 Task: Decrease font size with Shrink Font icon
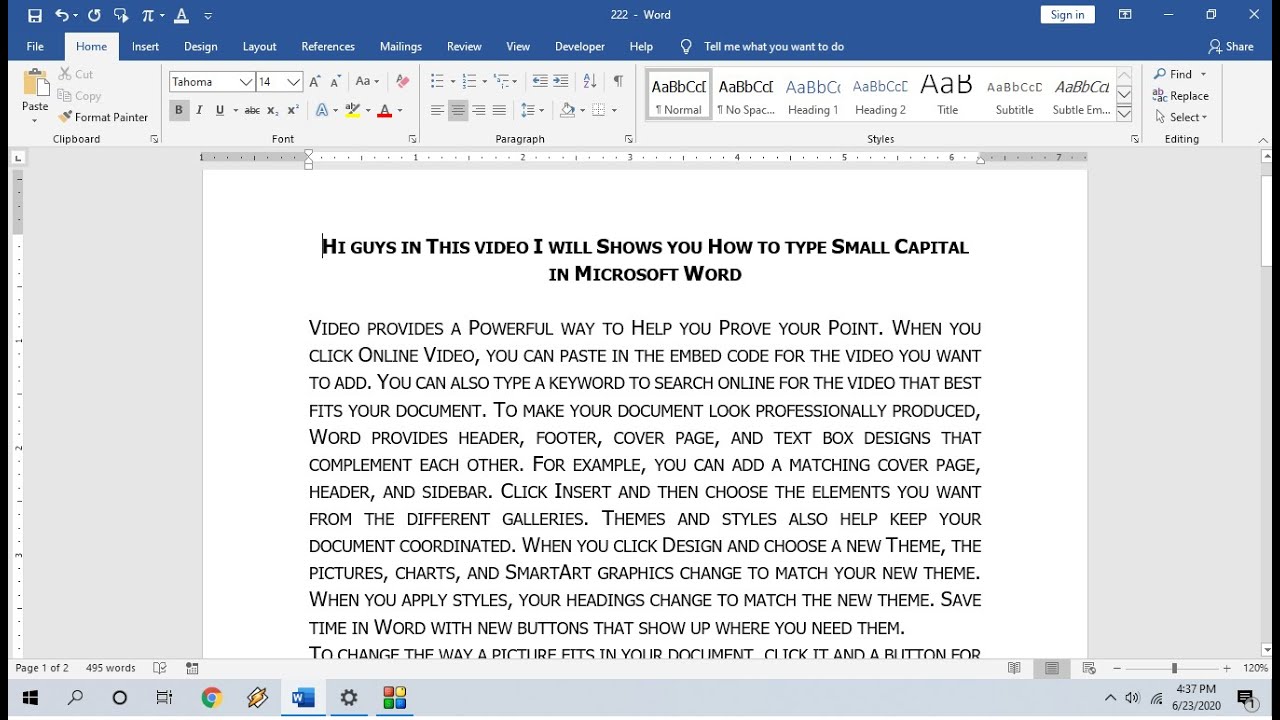[336, 82]
